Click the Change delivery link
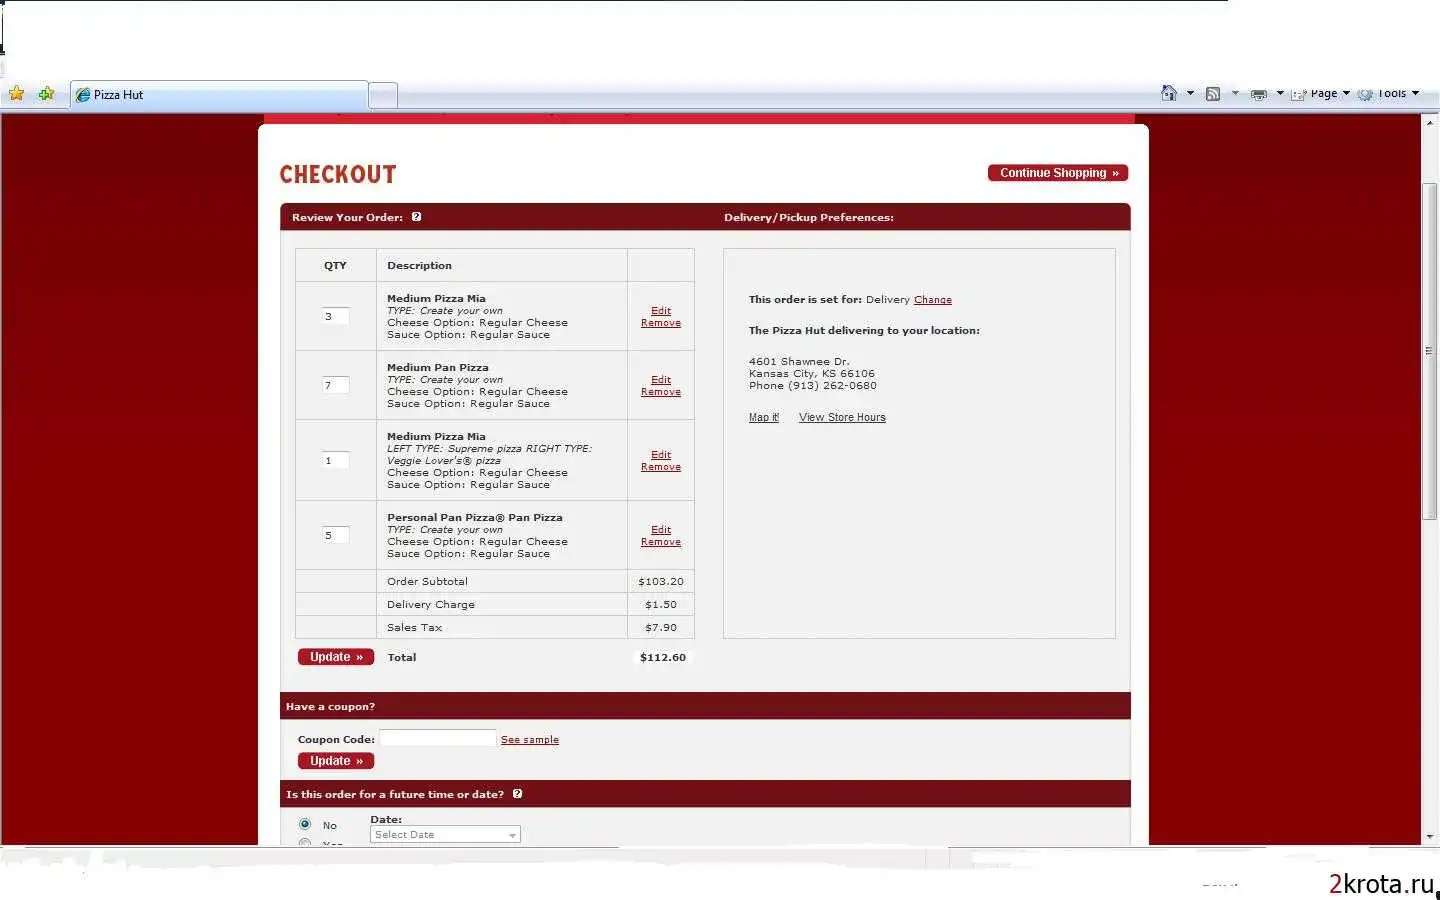This screenshot has width=1440, height=900. 932,300
